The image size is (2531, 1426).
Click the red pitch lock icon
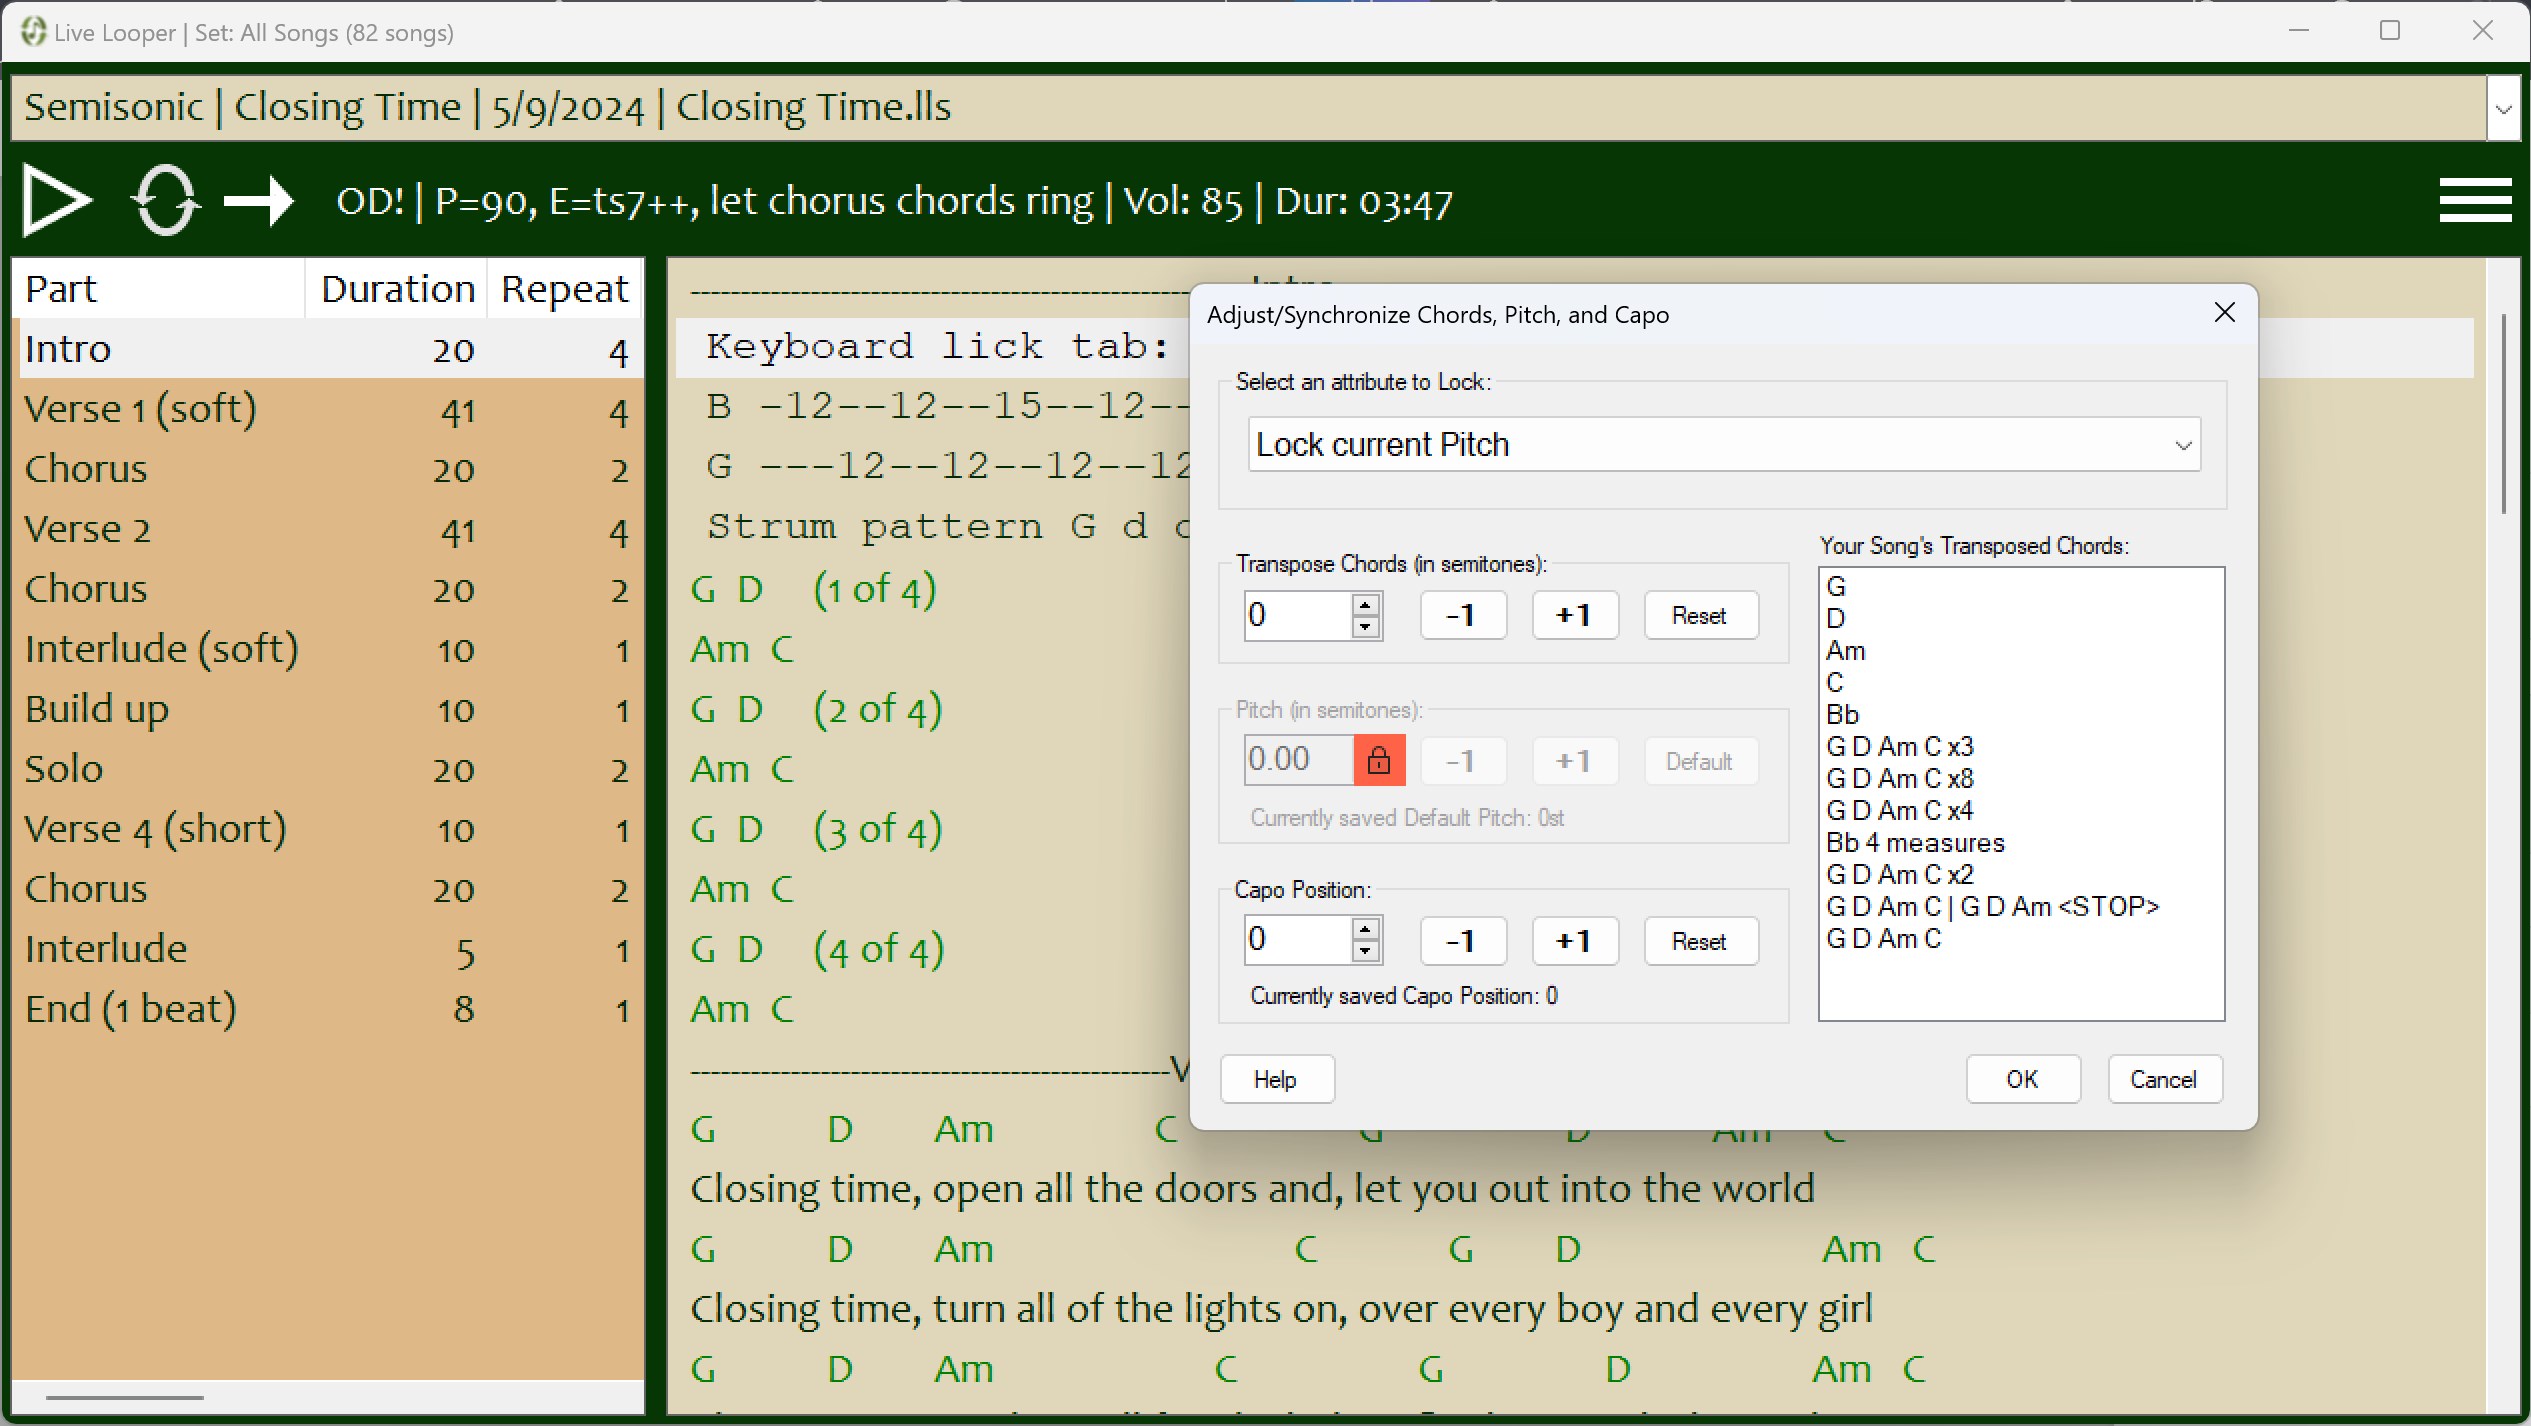[1379, 760]
